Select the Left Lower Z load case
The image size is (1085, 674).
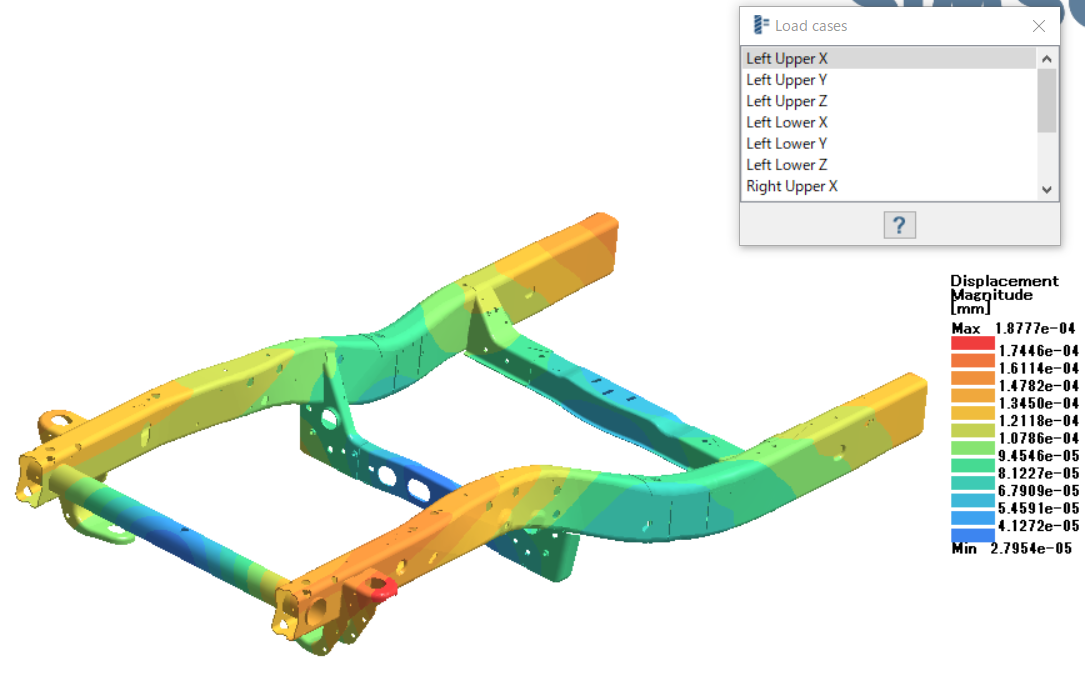(x=786, y=165)
